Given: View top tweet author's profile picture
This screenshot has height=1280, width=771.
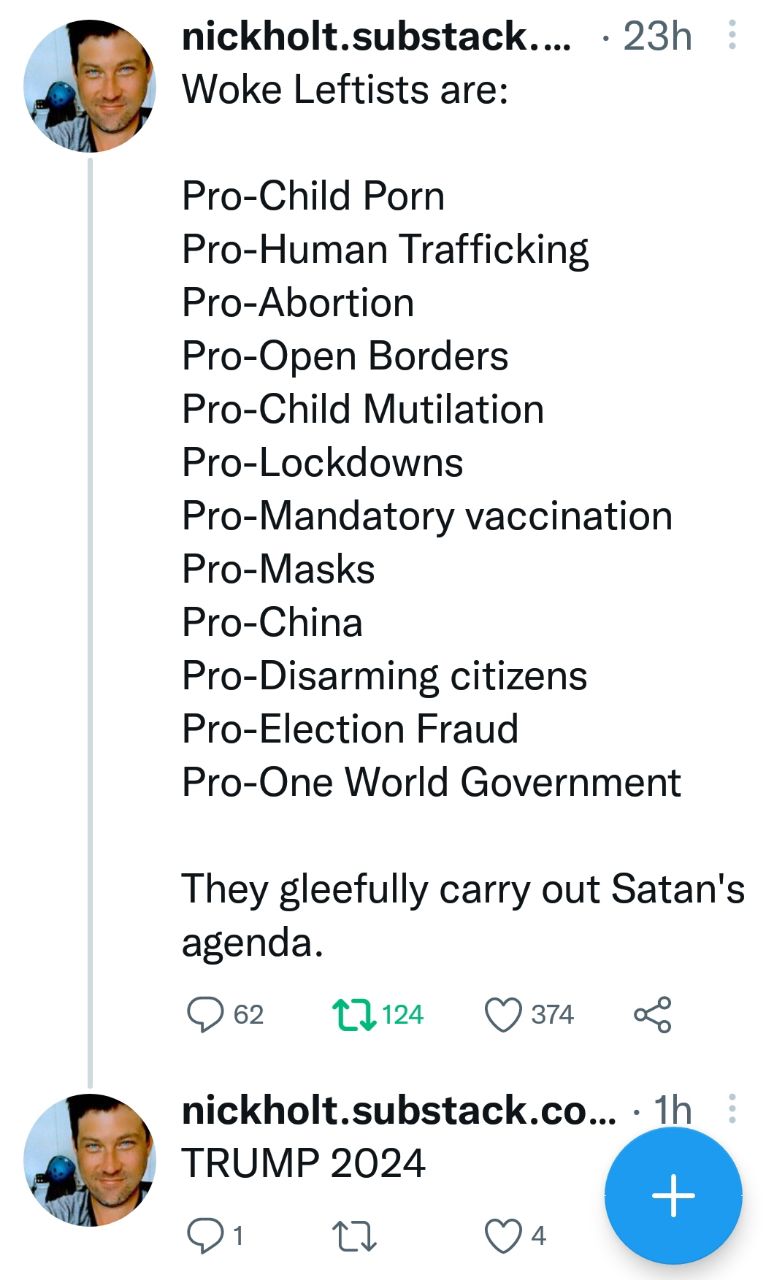Looking at the screenshot, I should pos(89,85).
